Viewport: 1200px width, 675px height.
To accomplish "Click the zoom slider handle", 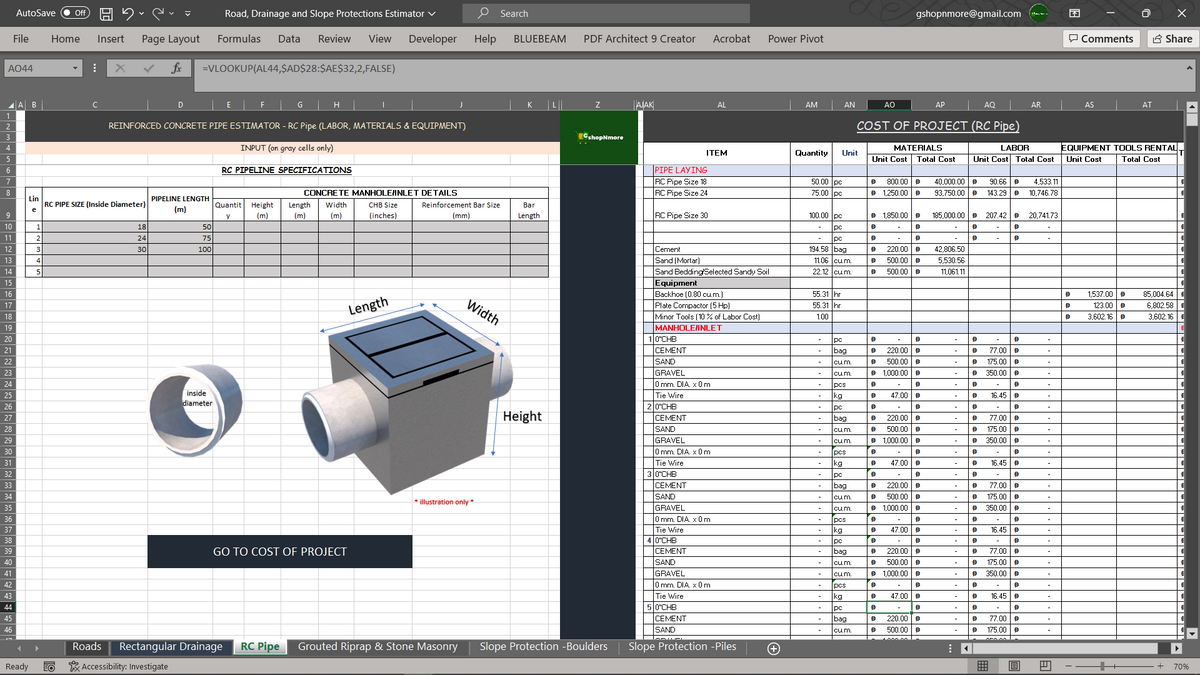I will (x=1102, y=666).
